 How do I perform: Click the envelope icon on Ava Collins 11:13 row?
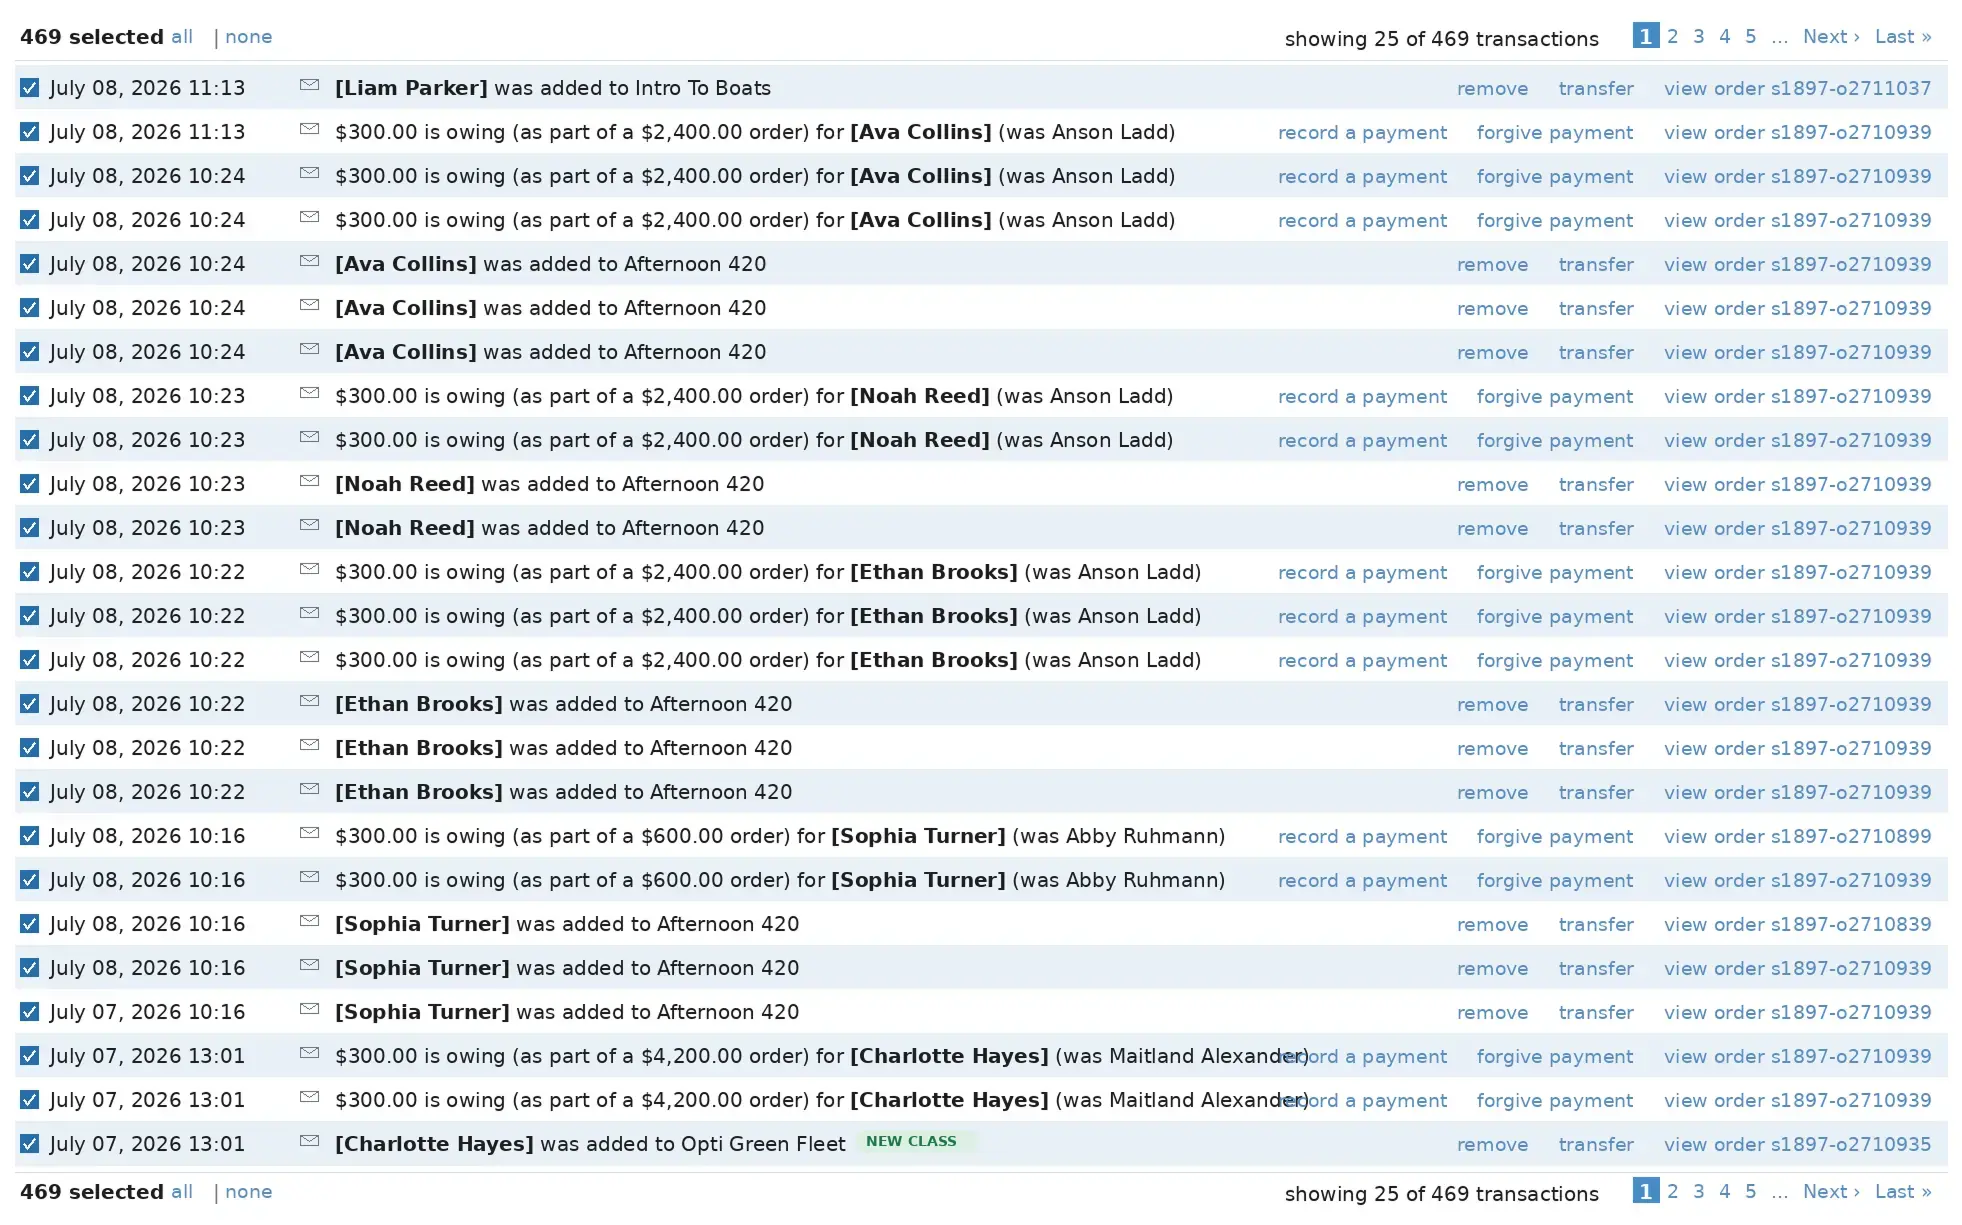pyautogui.click(x=309, y=129)
